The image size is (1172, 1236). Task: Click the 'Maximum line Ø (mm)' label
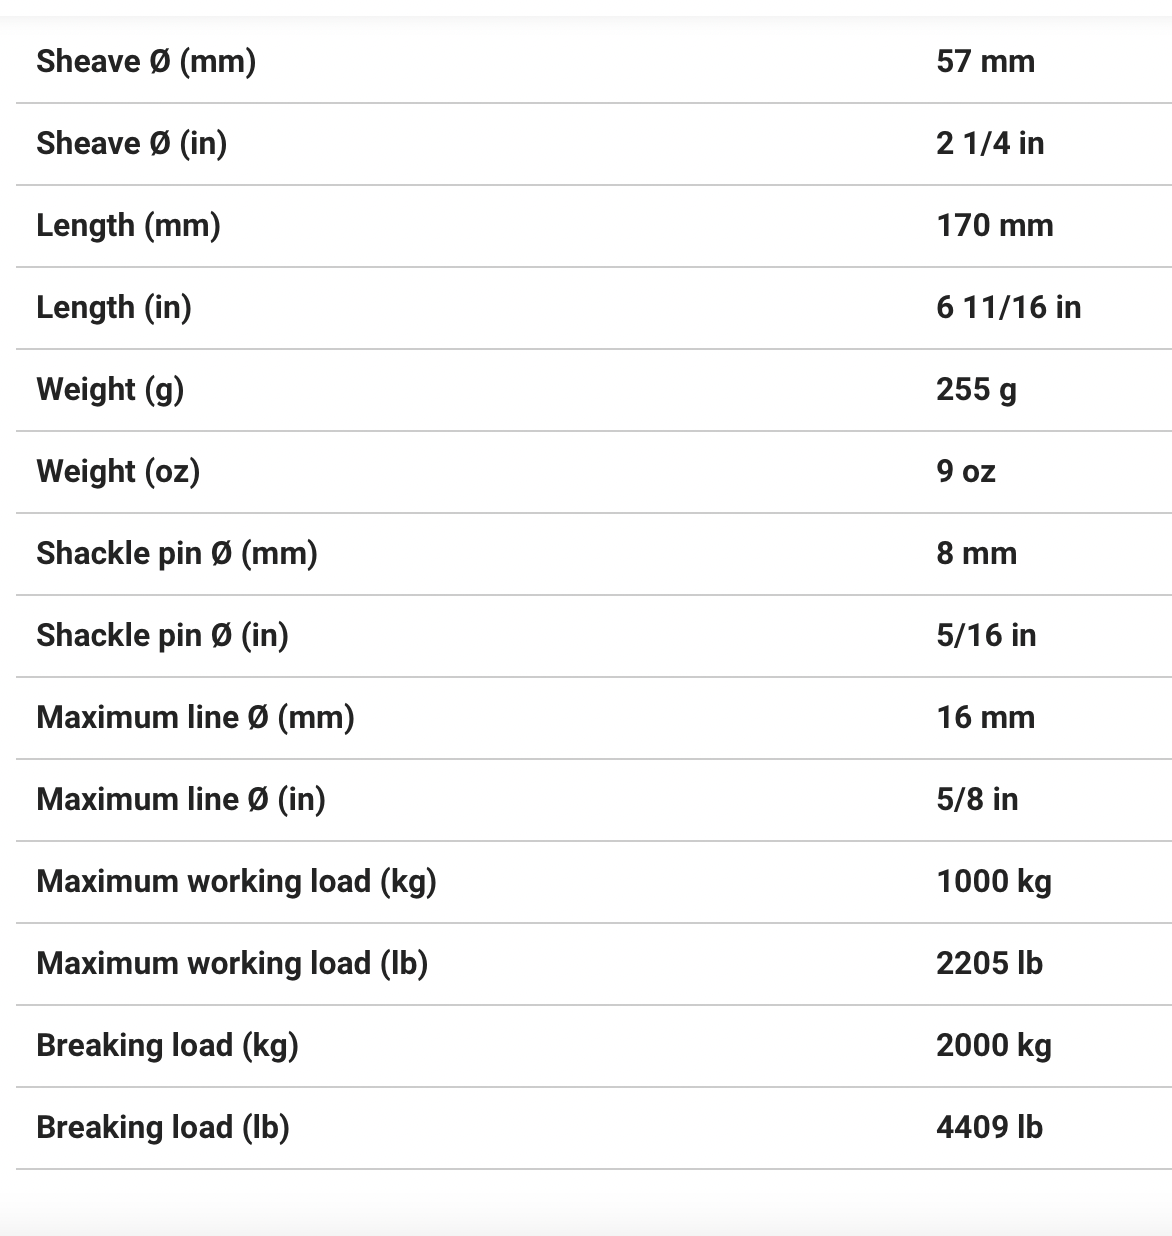[195, 718]
